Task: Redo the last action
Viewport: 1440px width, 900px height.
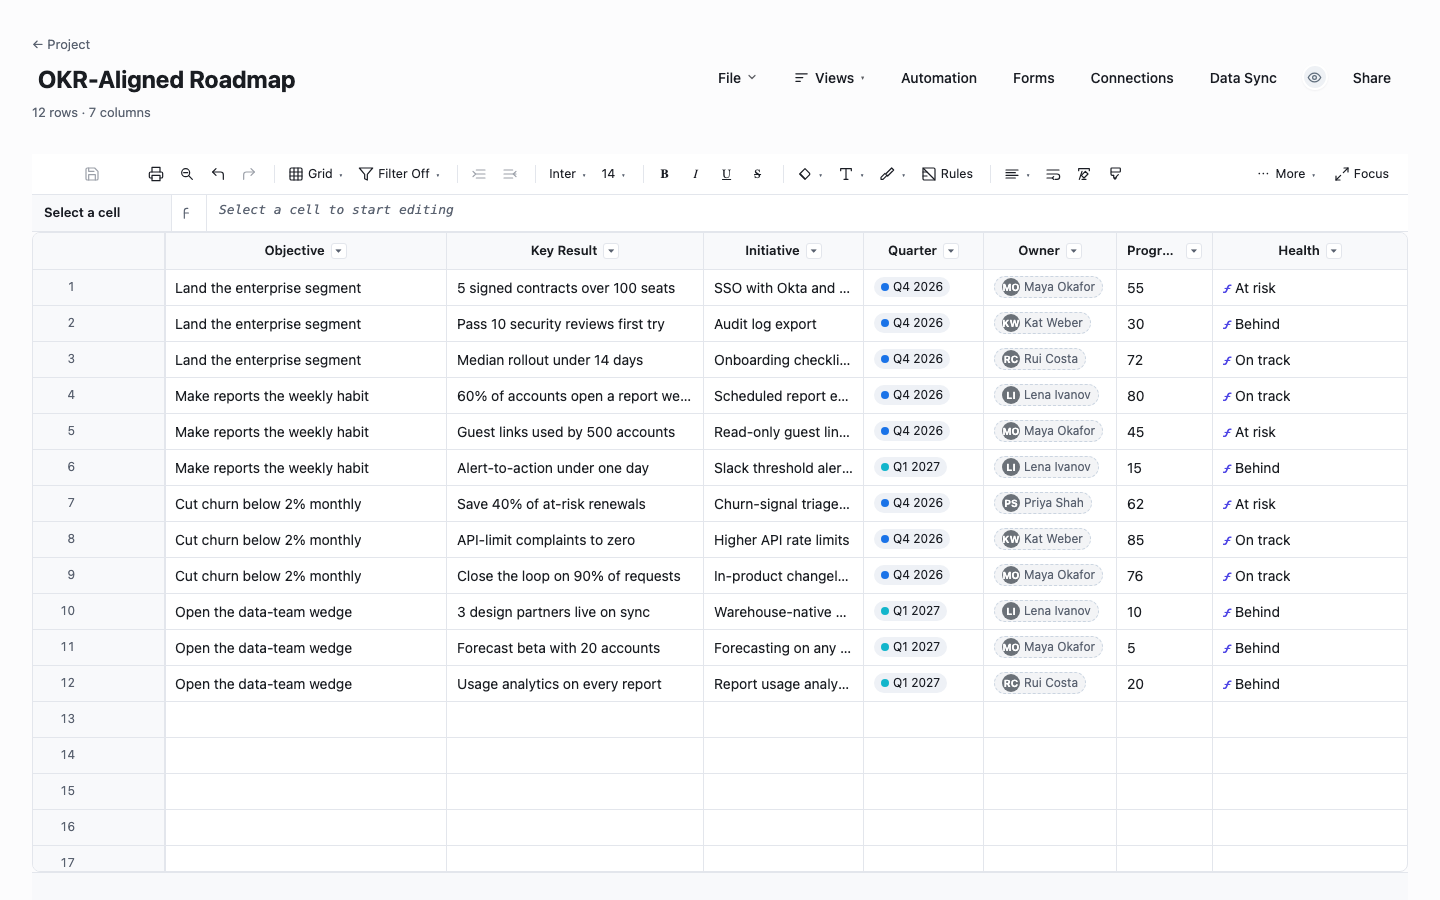Action: [x=249, y=174]
